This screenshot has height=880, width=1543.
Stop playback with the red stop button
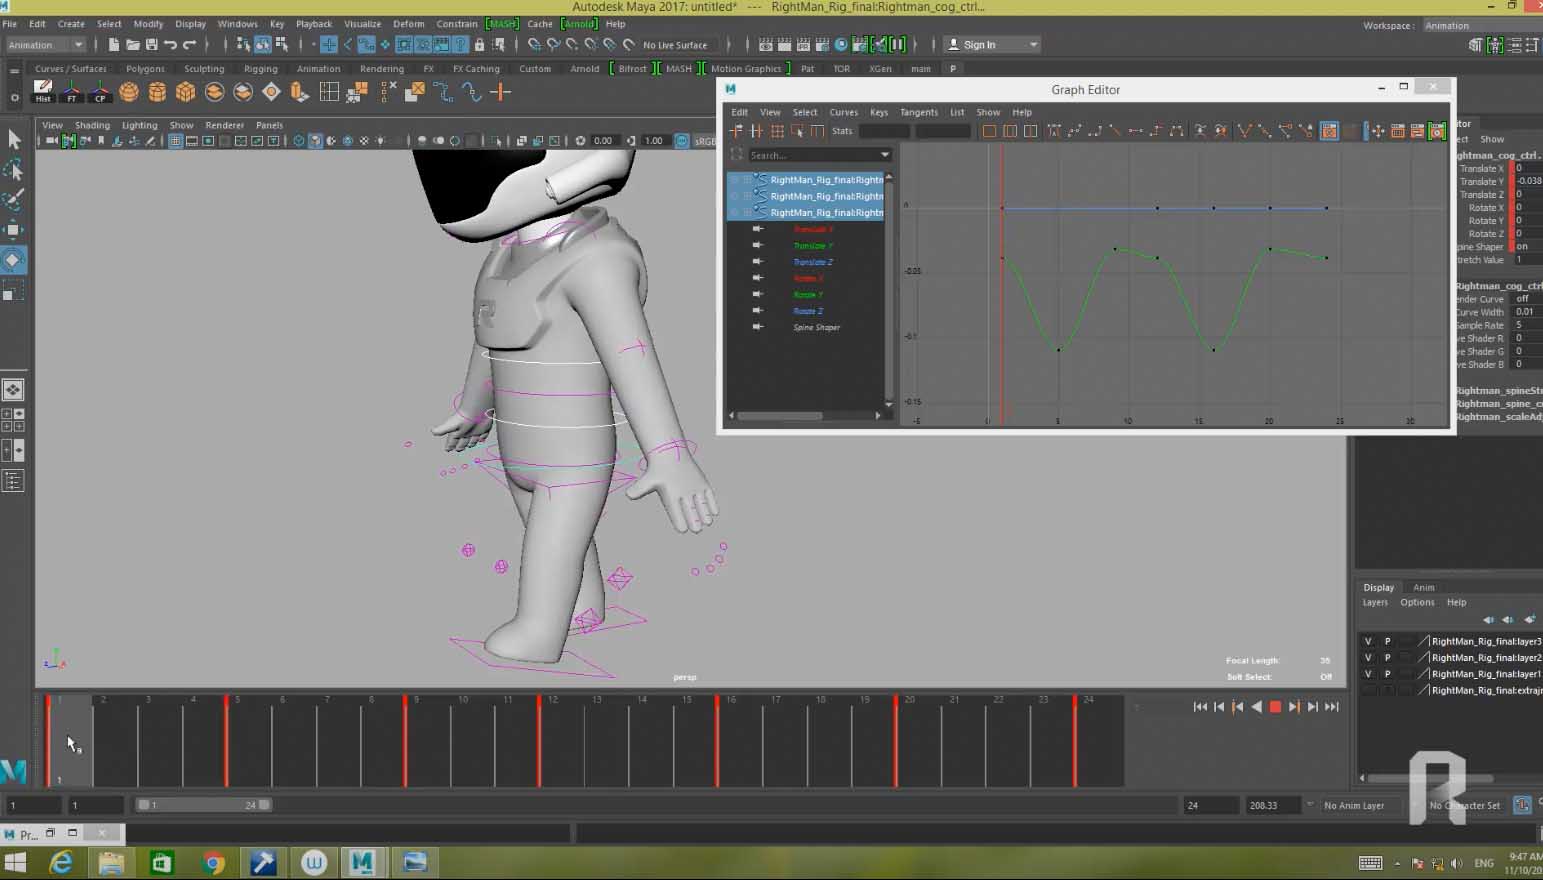1275,707
